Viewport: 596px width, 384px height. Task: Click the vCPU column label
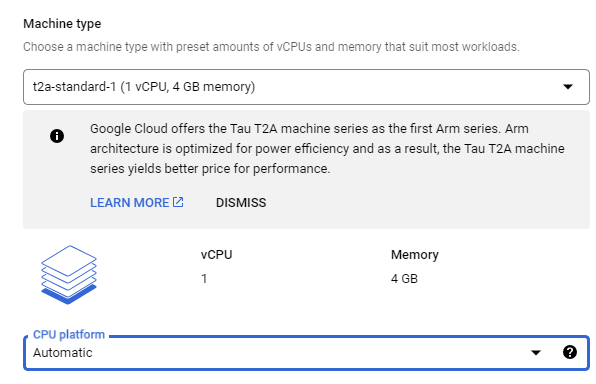pos(217,254)
